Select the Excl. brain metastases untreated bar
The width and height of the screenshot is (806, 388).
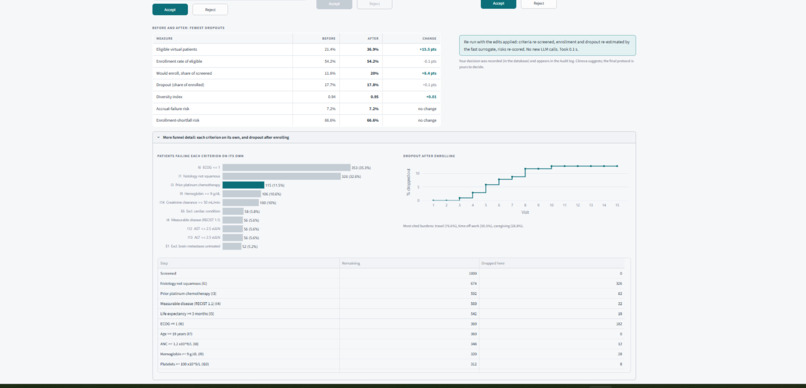pos(232,246)
